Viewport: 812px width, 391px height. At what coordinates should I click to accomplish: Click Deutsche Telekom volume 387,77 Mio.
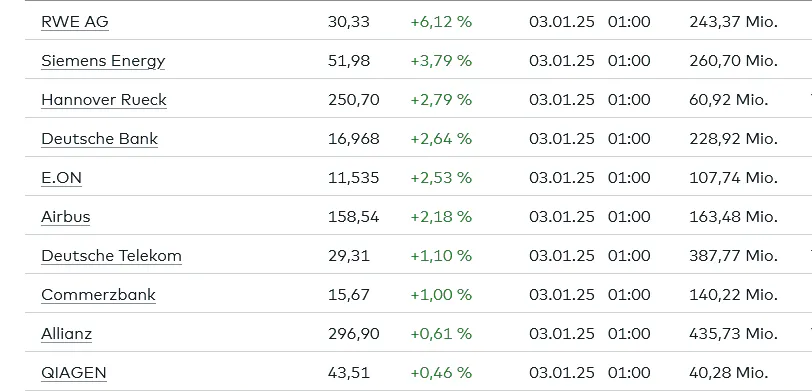(733, 255)
